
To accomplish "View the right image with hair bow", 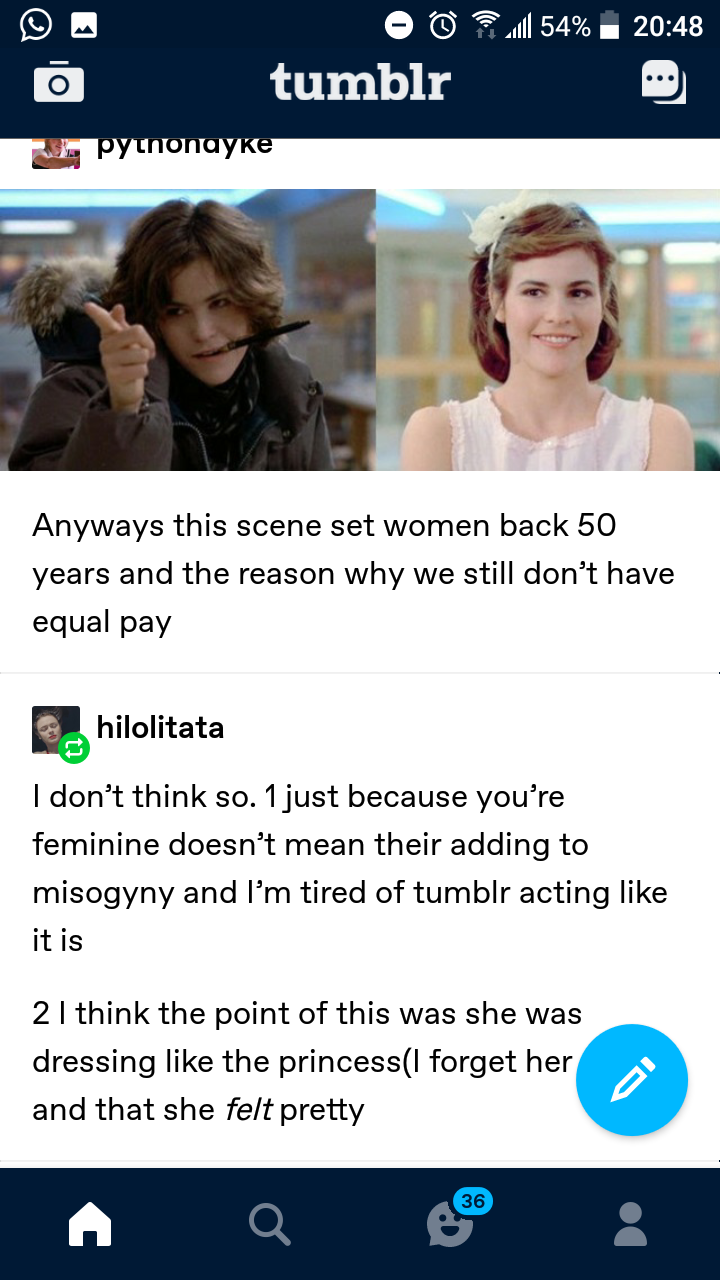I will (548, 330).
